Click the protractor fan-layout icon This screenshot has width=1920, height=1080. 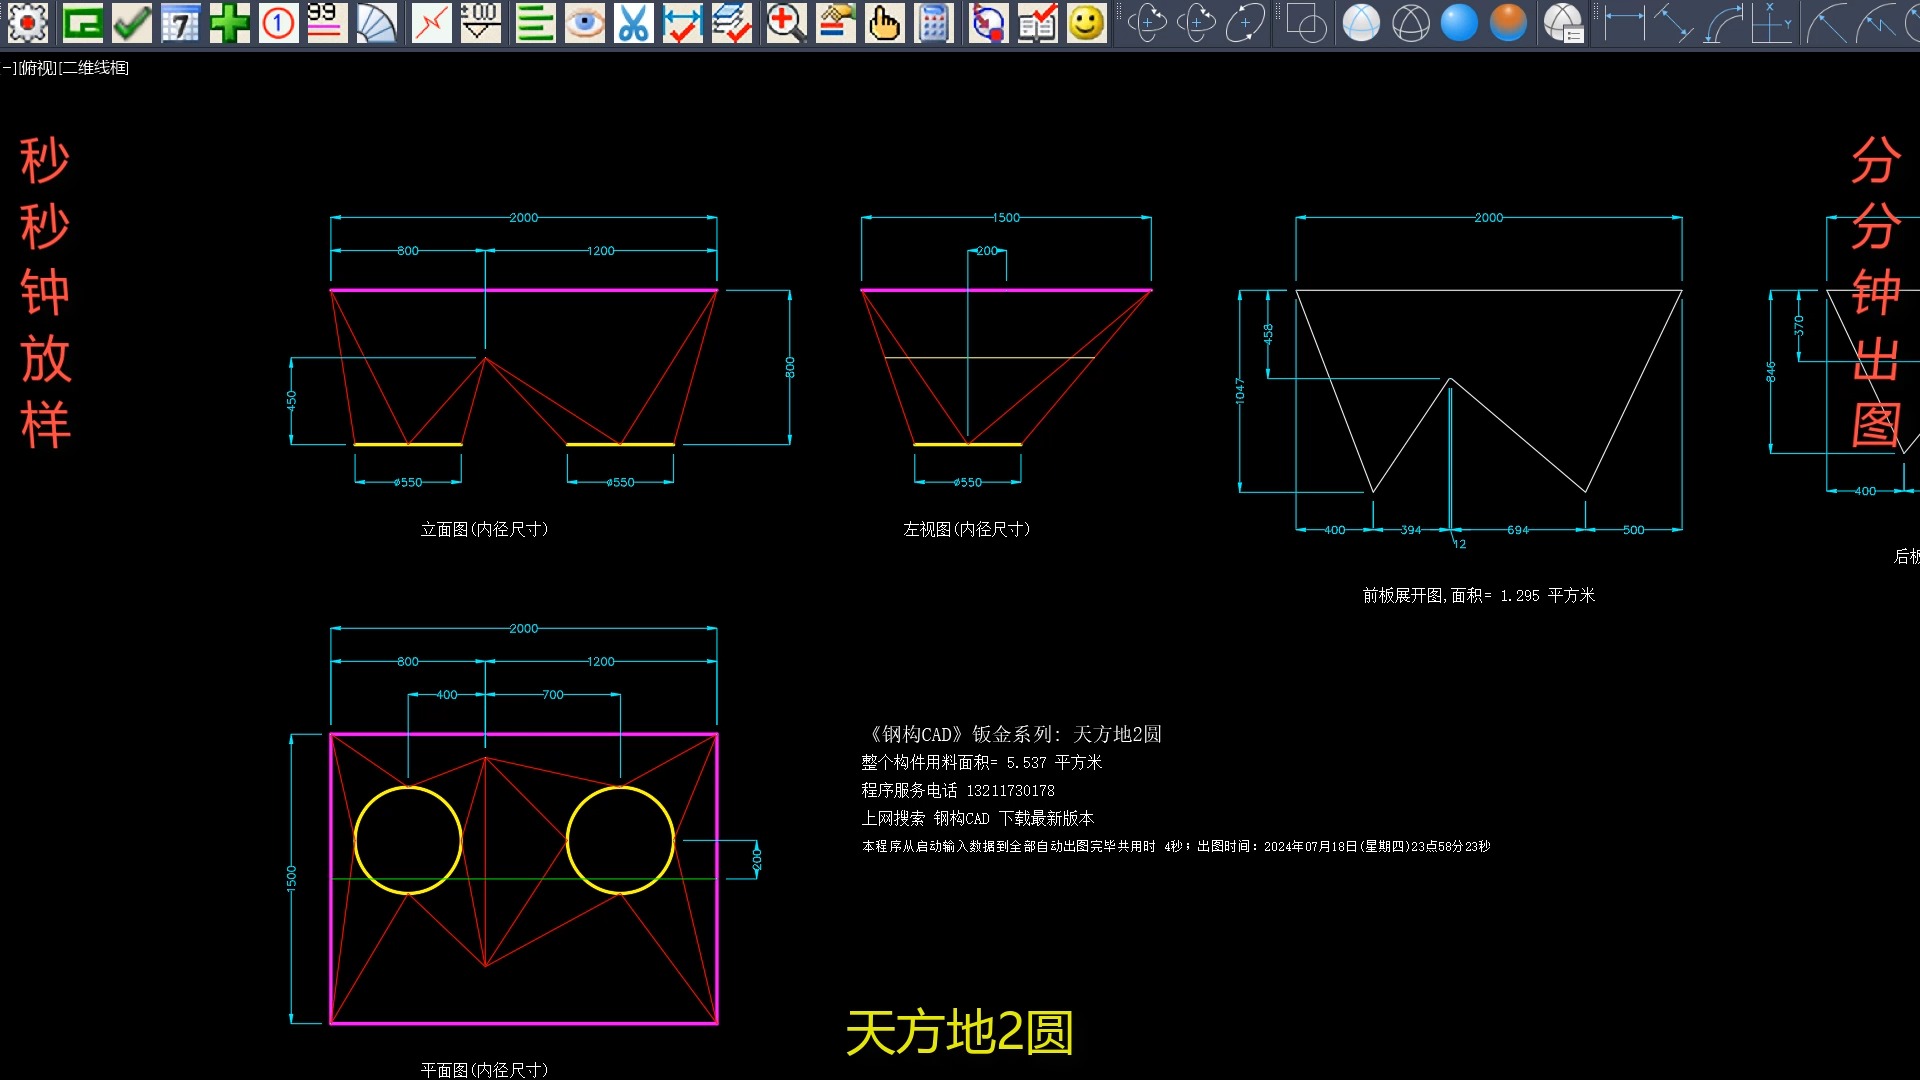coord(378,23)
